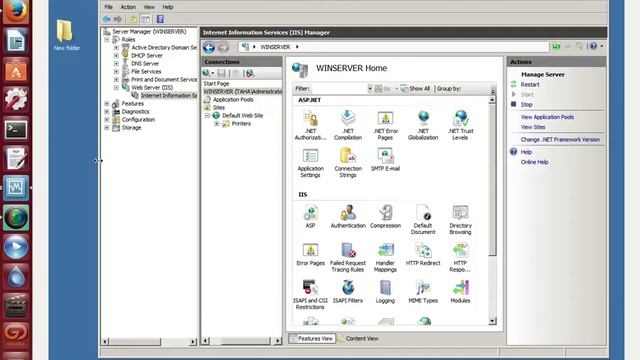Open Error Pages feature in IIS group
The width and height of the screenshot is (640, 360).
pyautogui.click(x=310, y=254)
